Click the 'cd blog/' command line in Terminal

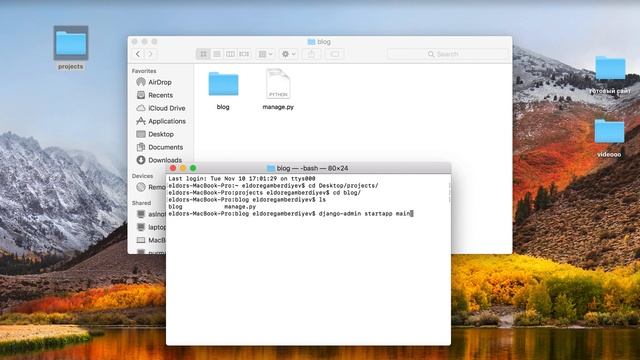click(264, 193)
